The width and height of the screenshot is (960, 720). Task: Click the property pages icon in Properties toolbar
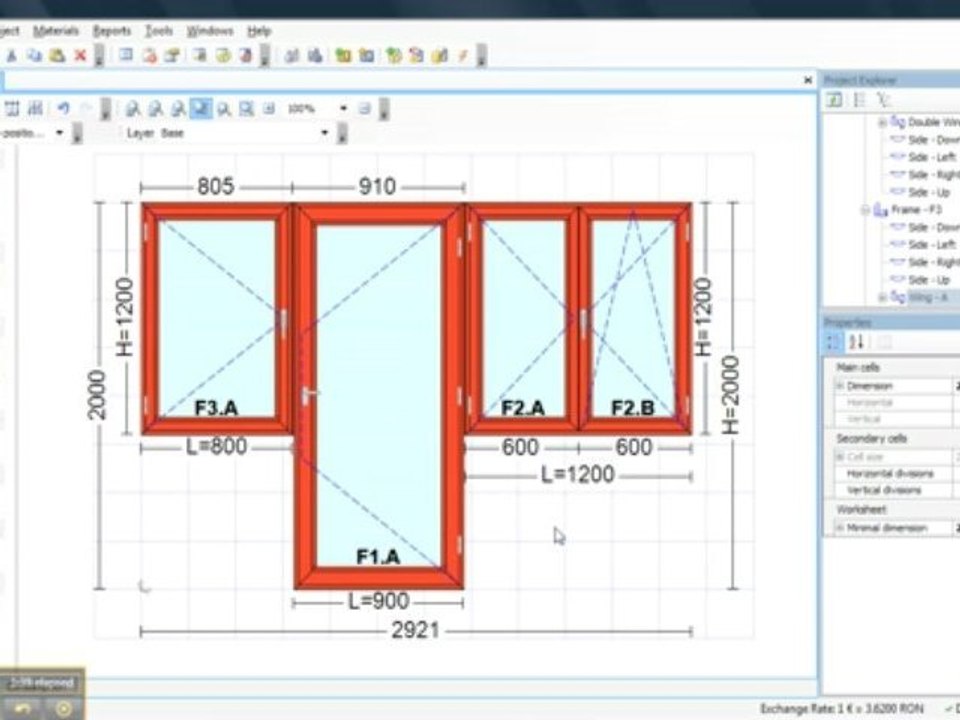883,342
